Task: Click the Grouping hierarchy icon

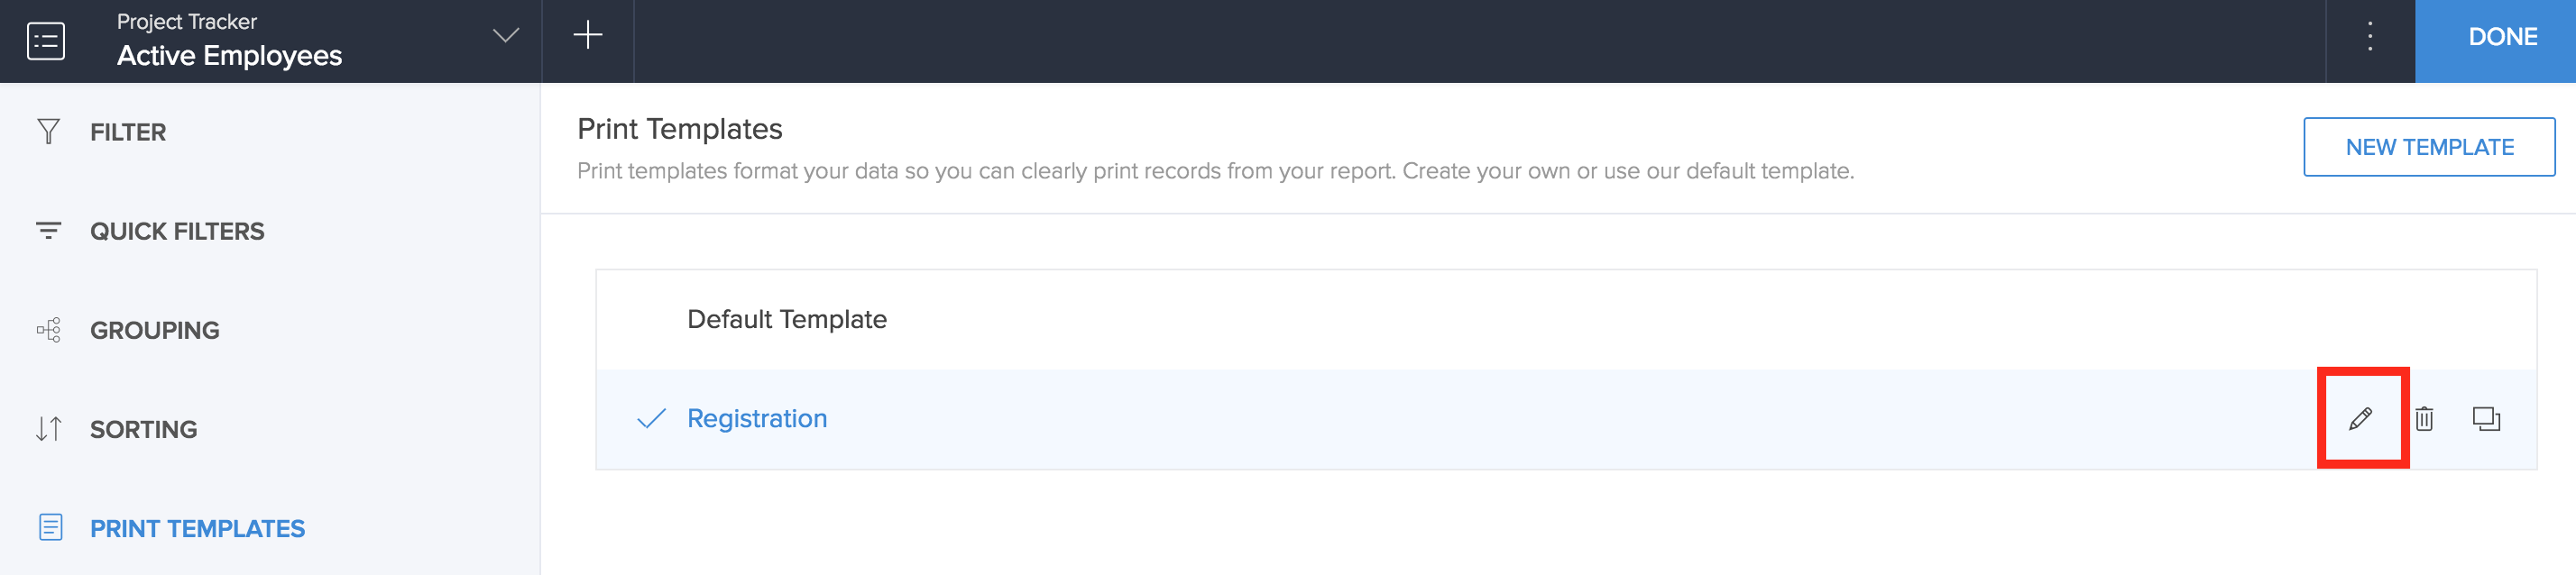Action: 48,330
